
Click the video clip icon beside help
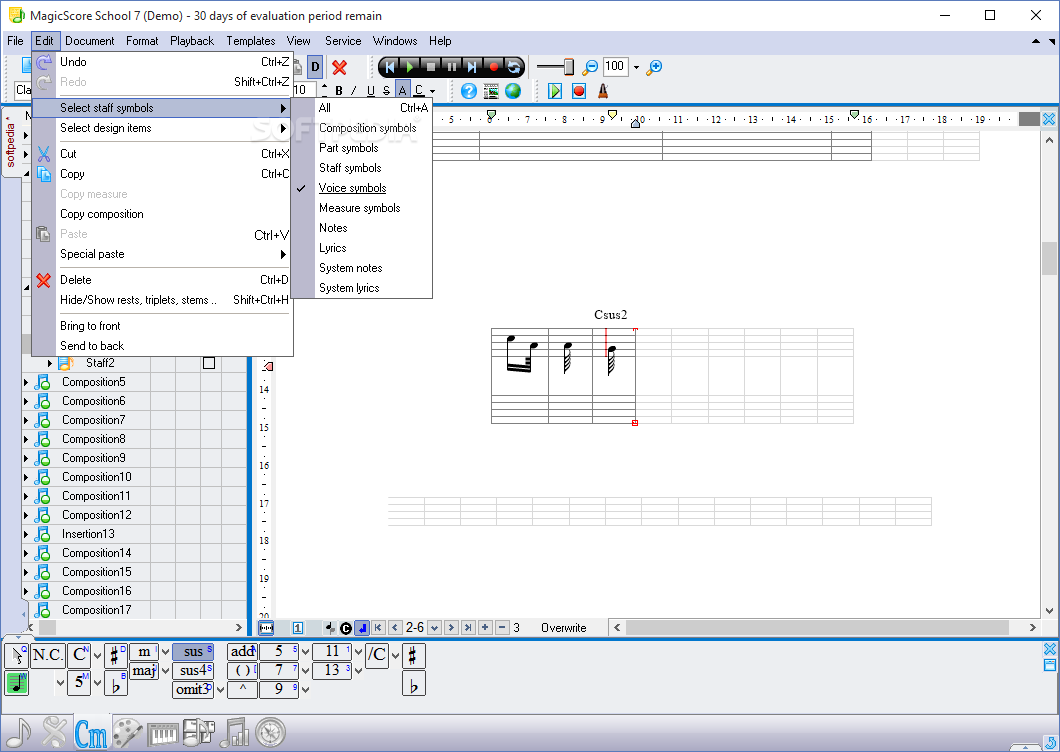tap(491, 91)
